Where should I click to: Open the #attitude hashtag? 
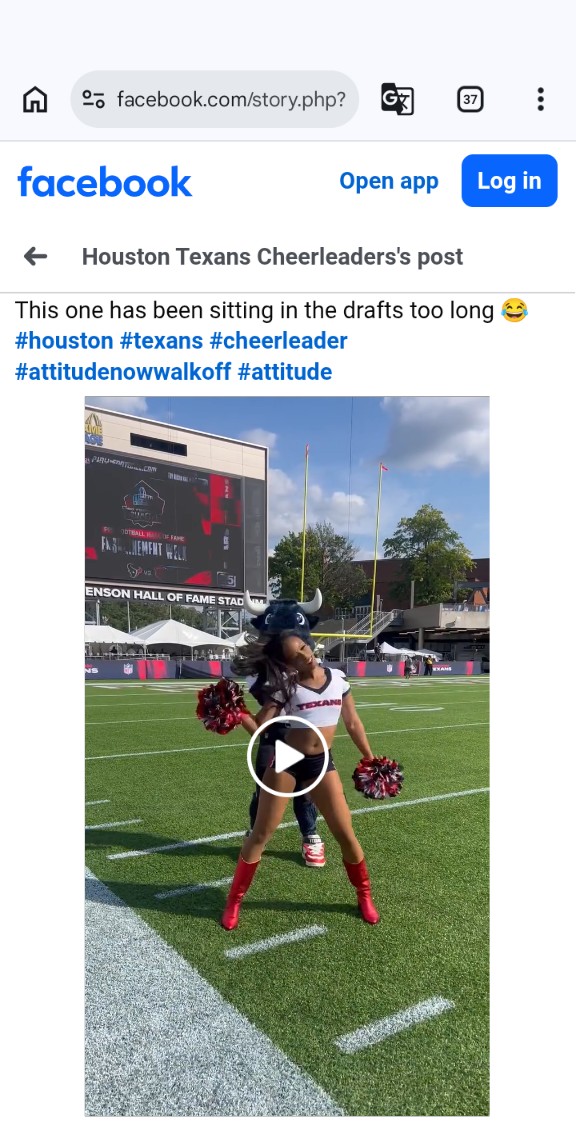click(285, 372)
